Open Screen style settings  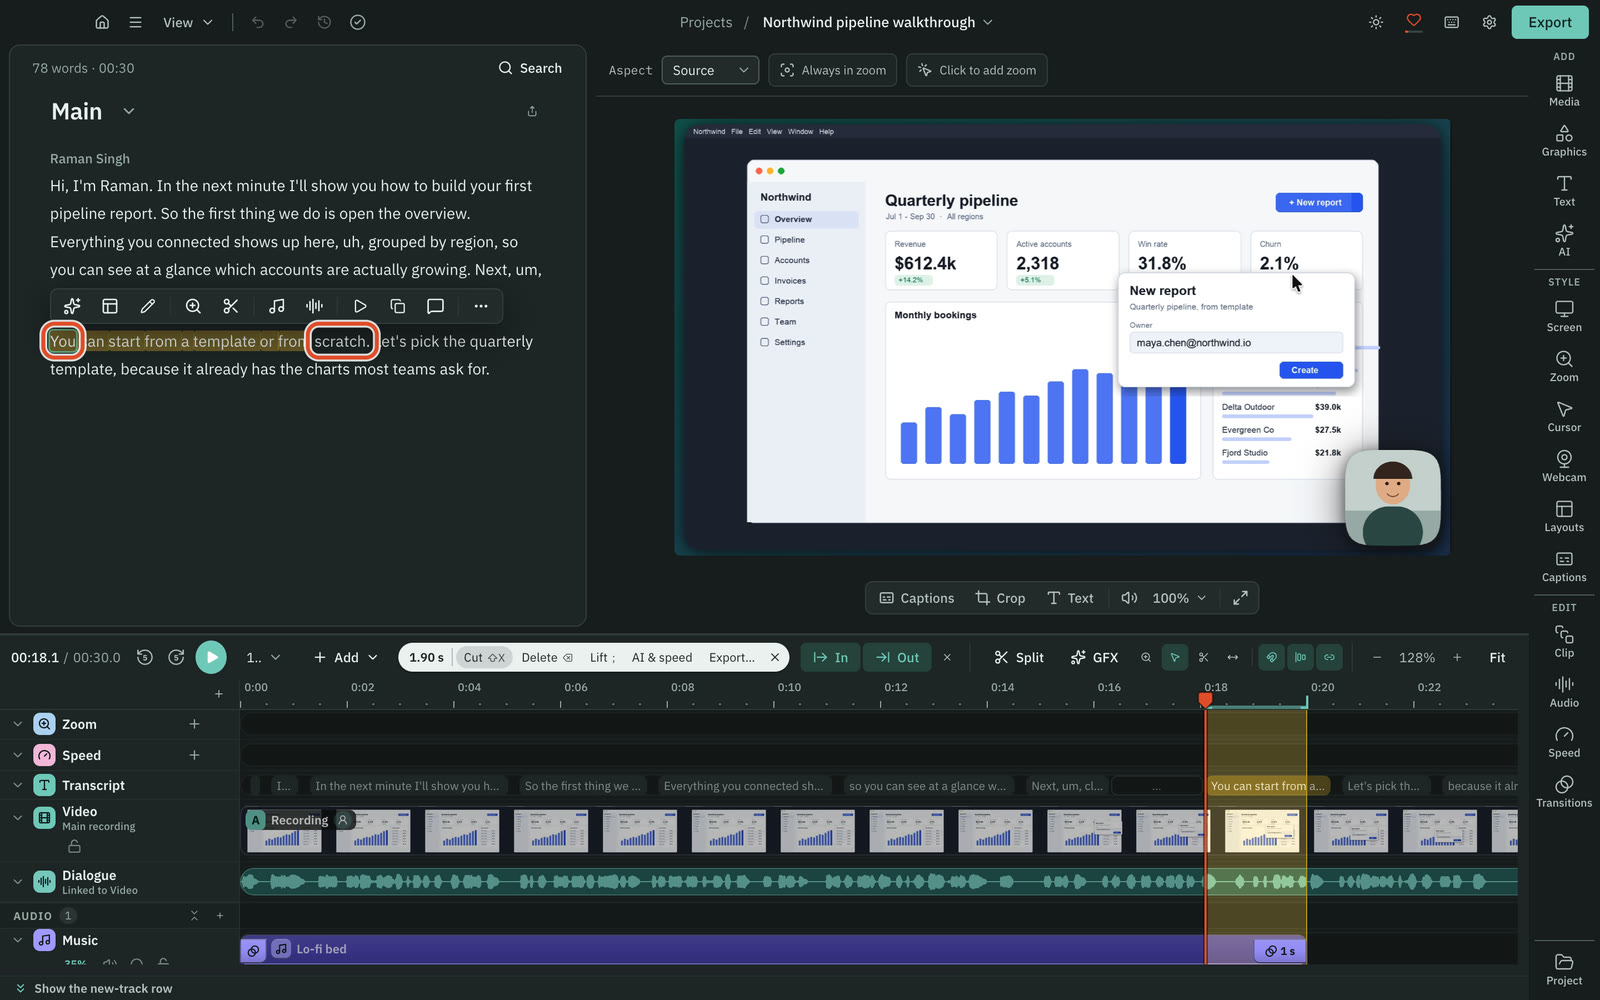[1564, 316]
